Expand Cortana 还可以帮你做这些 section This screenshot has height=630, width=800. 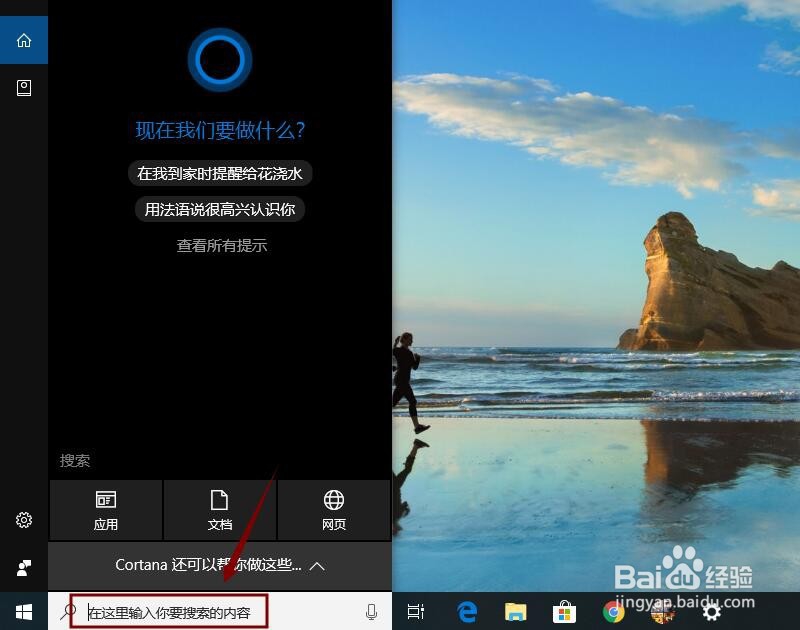pos(220,565)
